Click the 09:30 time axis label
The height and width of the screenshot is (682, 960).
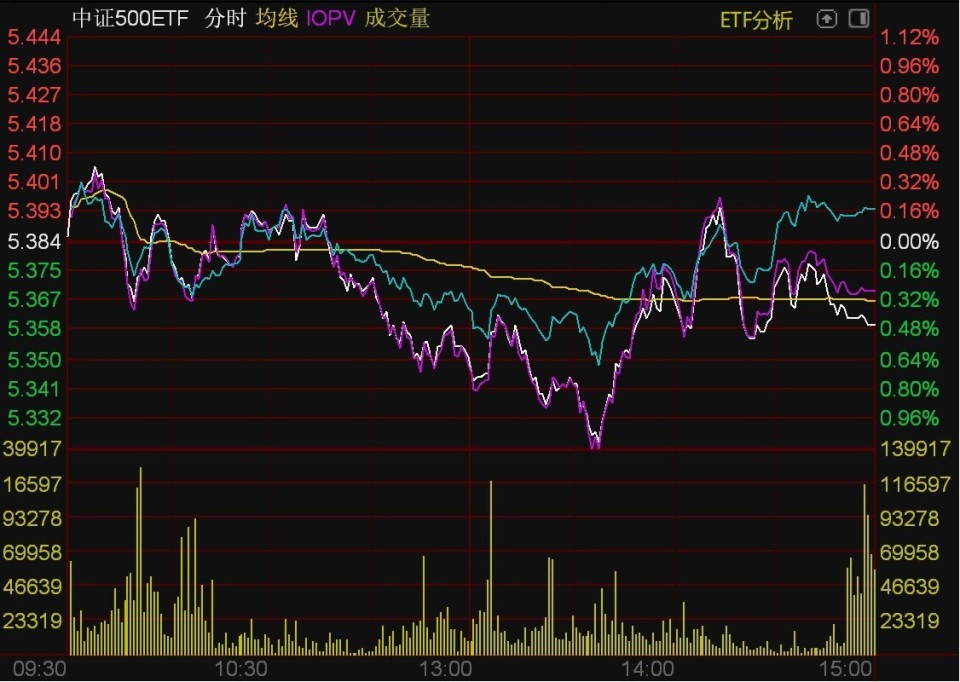[39, 669]
